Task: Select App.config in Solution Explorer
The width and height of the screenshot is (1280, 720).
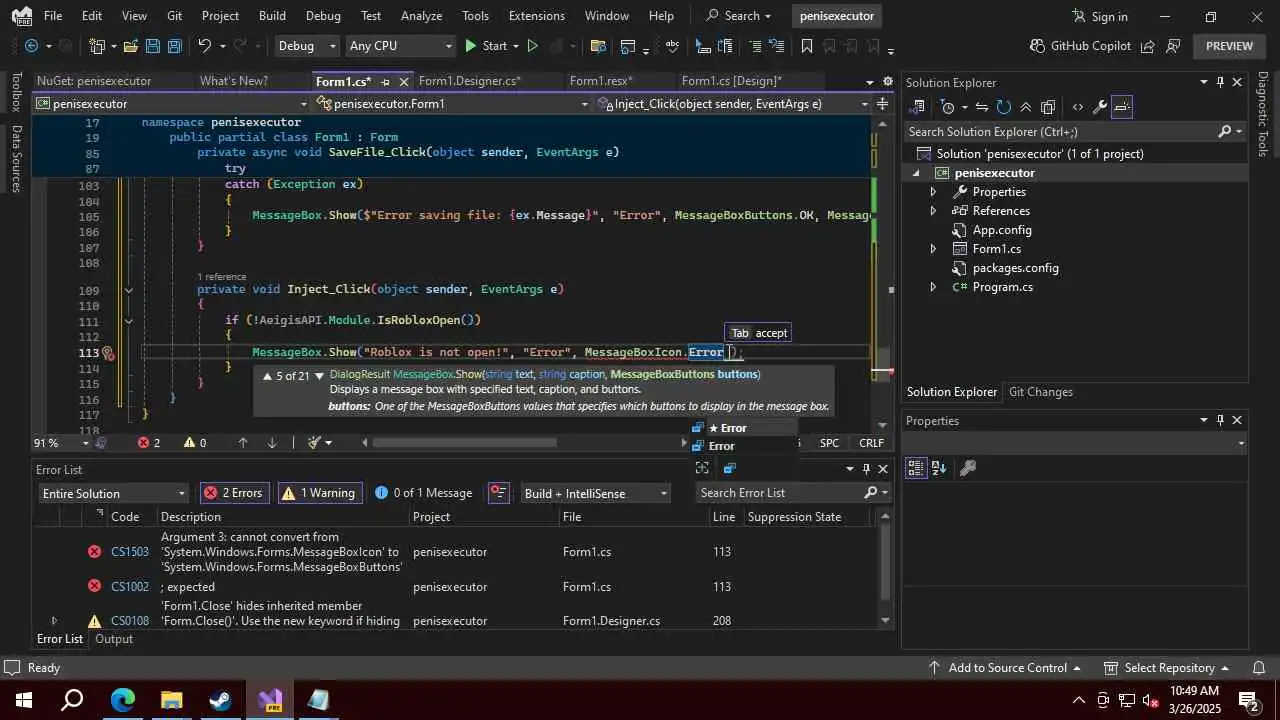Action: pos(1002,230)
